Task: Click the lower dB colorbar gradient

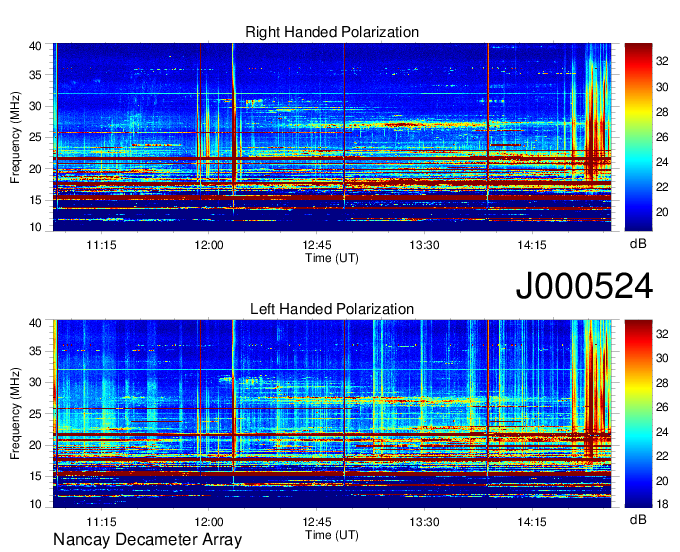Action: [638, 414]
